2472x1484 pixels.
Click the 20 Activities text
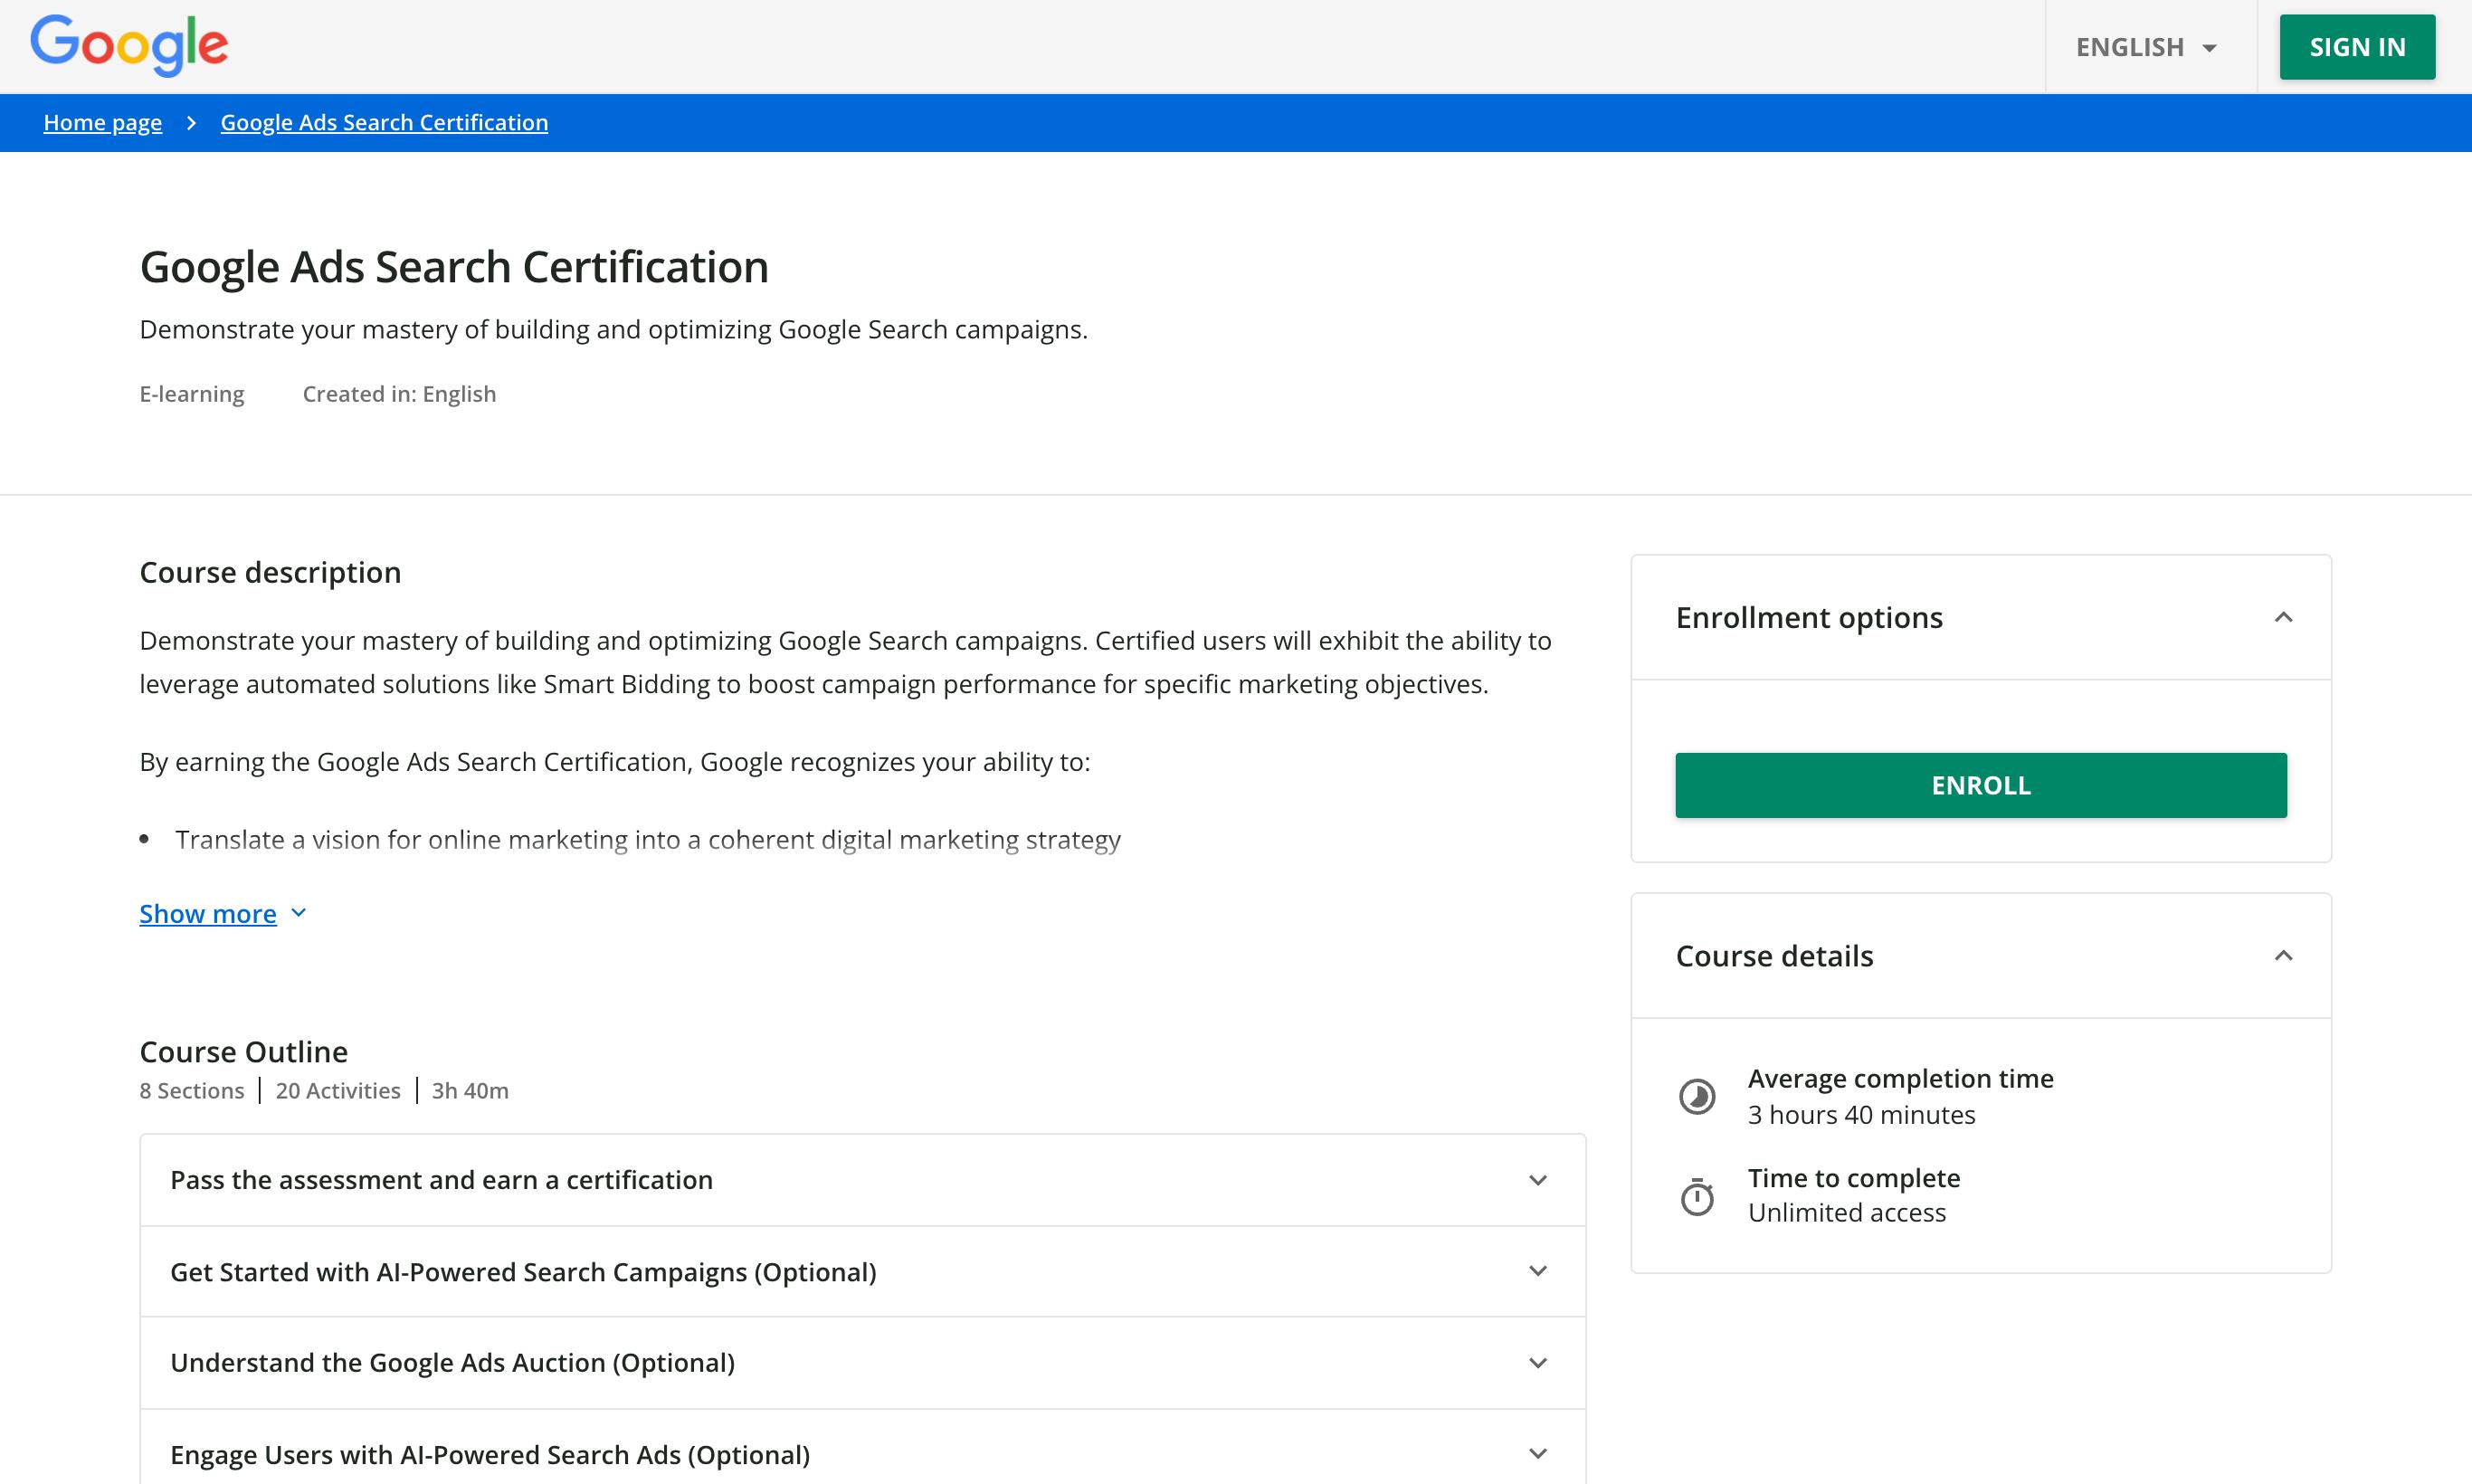[x=338, y=1091]
